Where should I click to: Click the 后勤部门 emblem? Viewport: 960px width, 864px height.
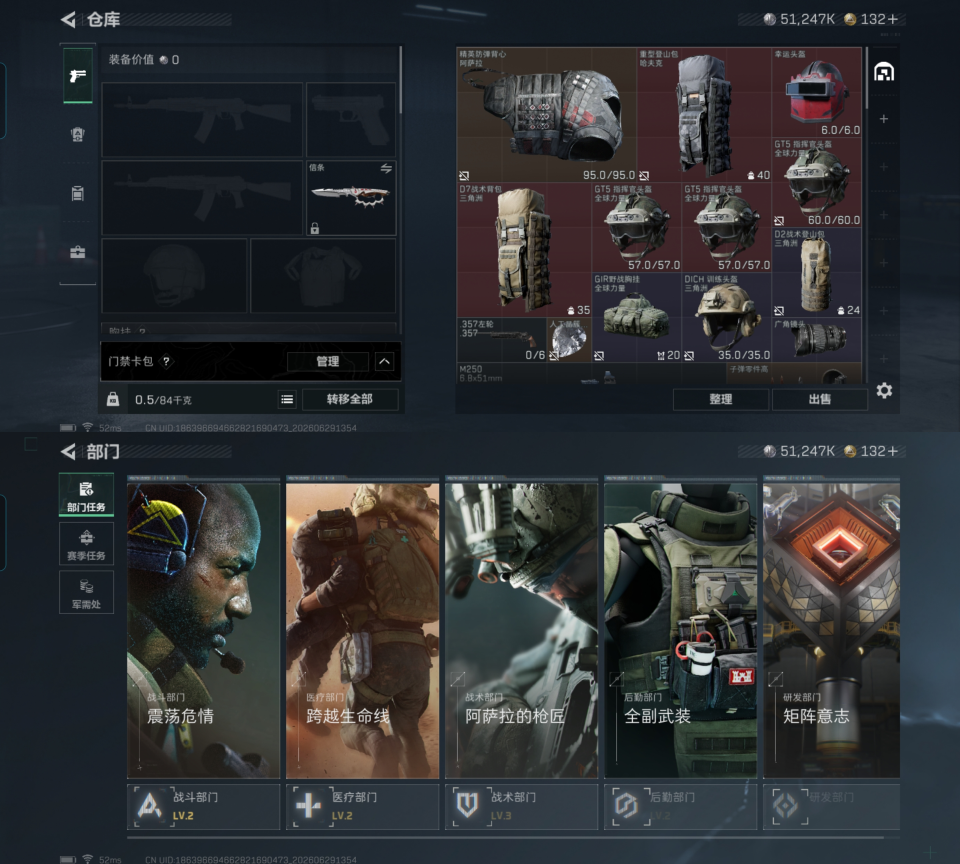627,806
